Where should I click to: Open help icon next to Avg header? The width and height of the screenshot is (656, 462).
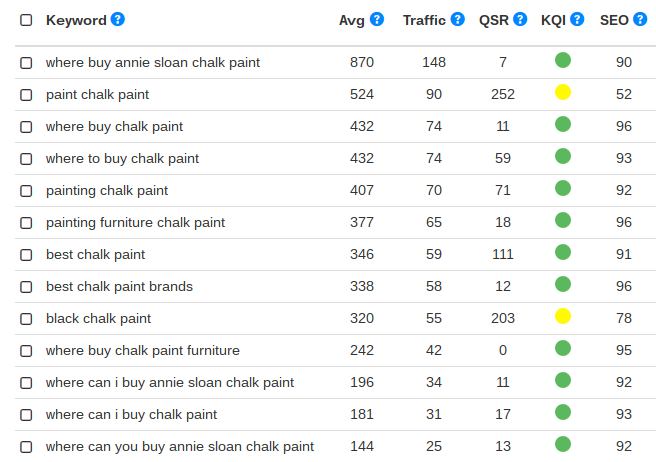[x=377, y=19]
